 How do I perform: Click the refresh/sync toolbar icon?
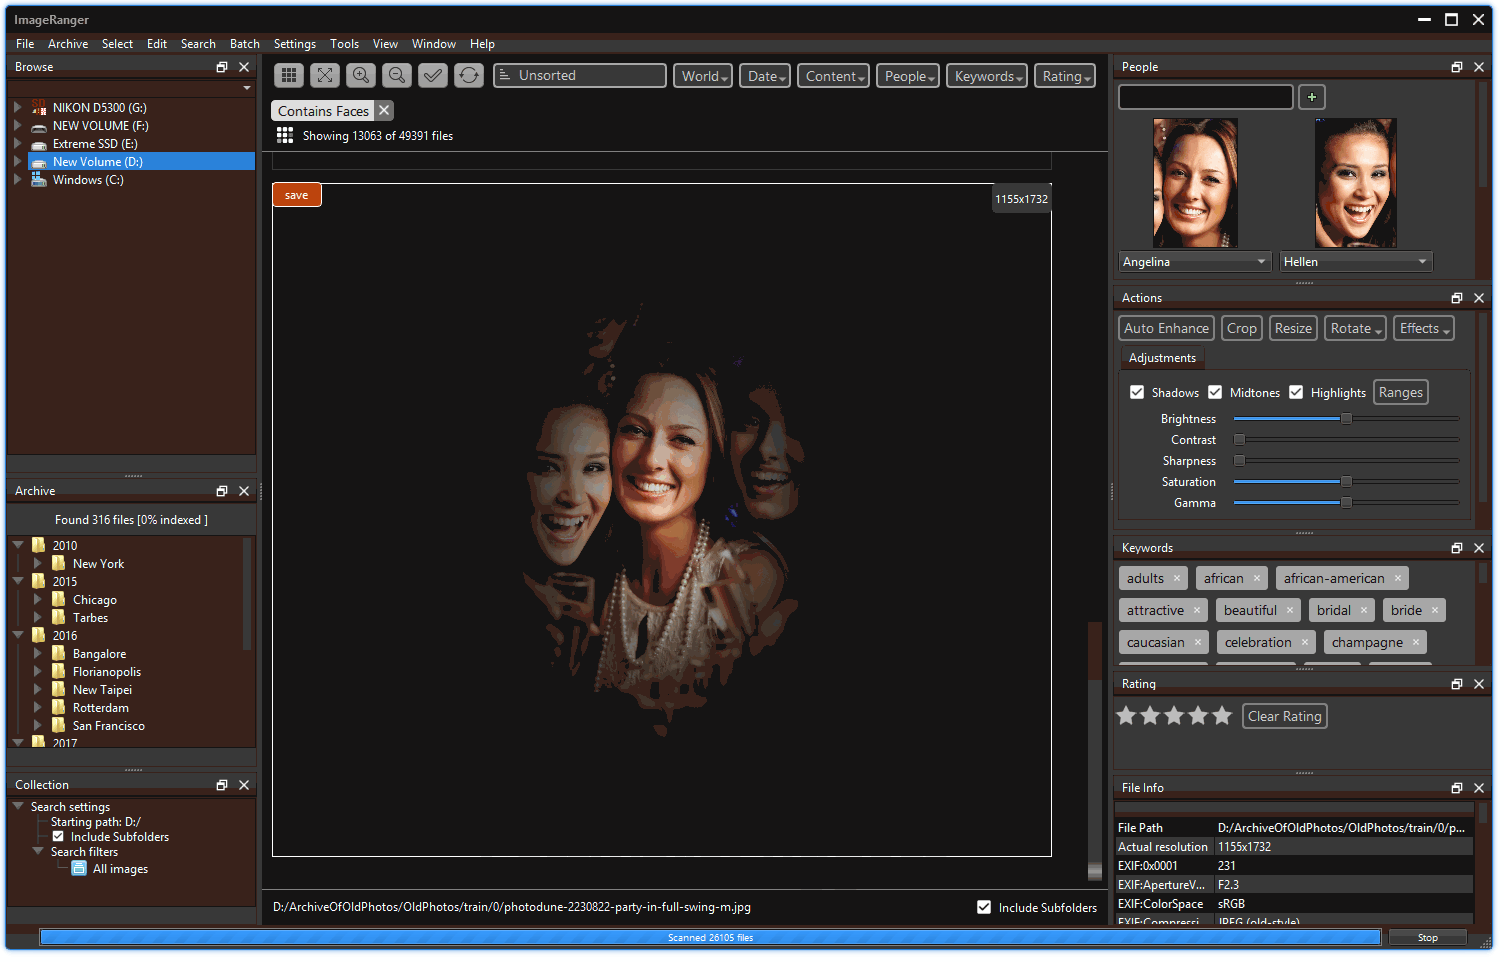468,75
